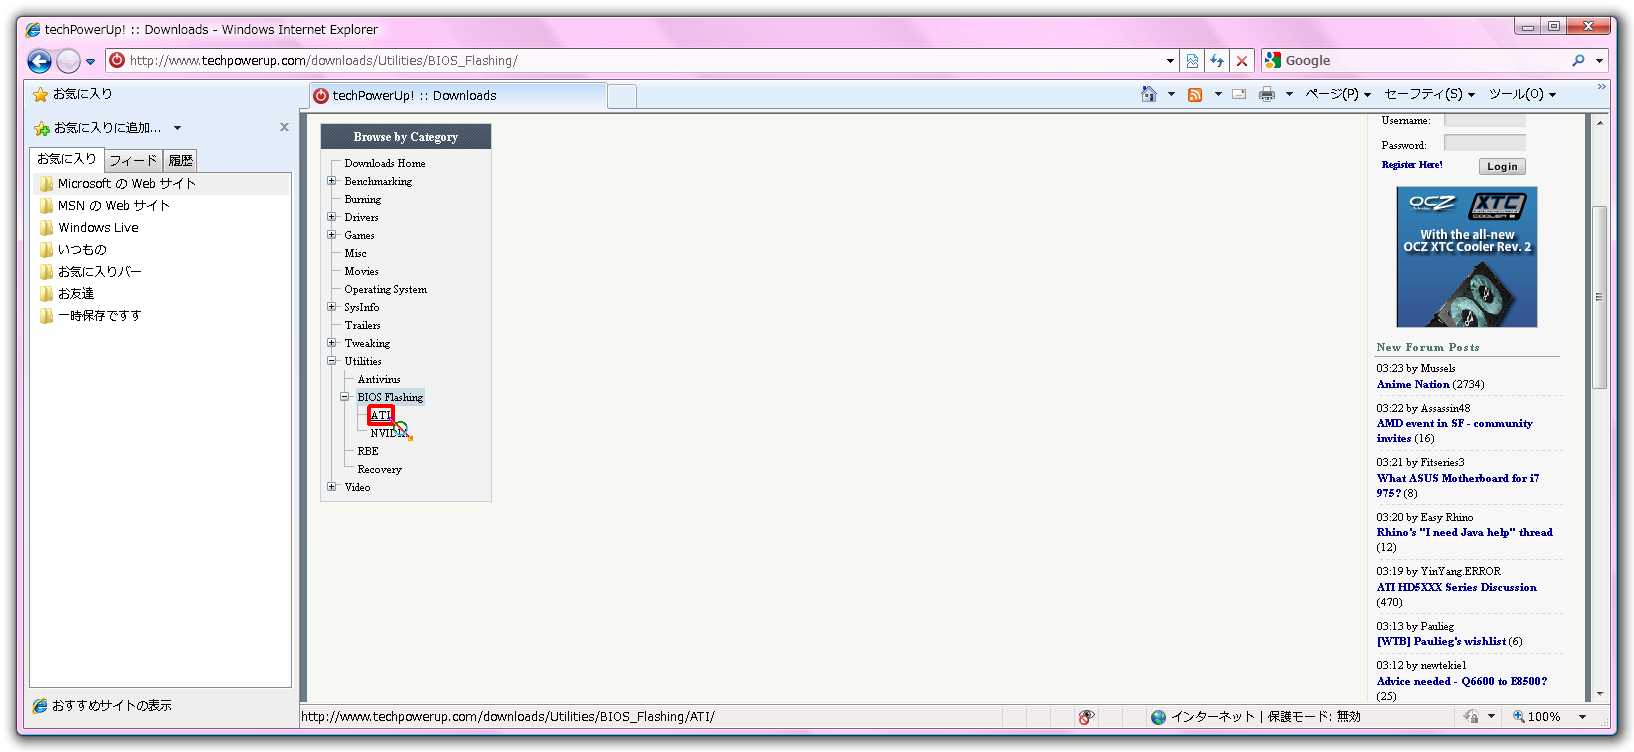This screenshot has height=752, width=1634.
Task: Open the お友達 favorites folder
Action: (x=67, y=294)
